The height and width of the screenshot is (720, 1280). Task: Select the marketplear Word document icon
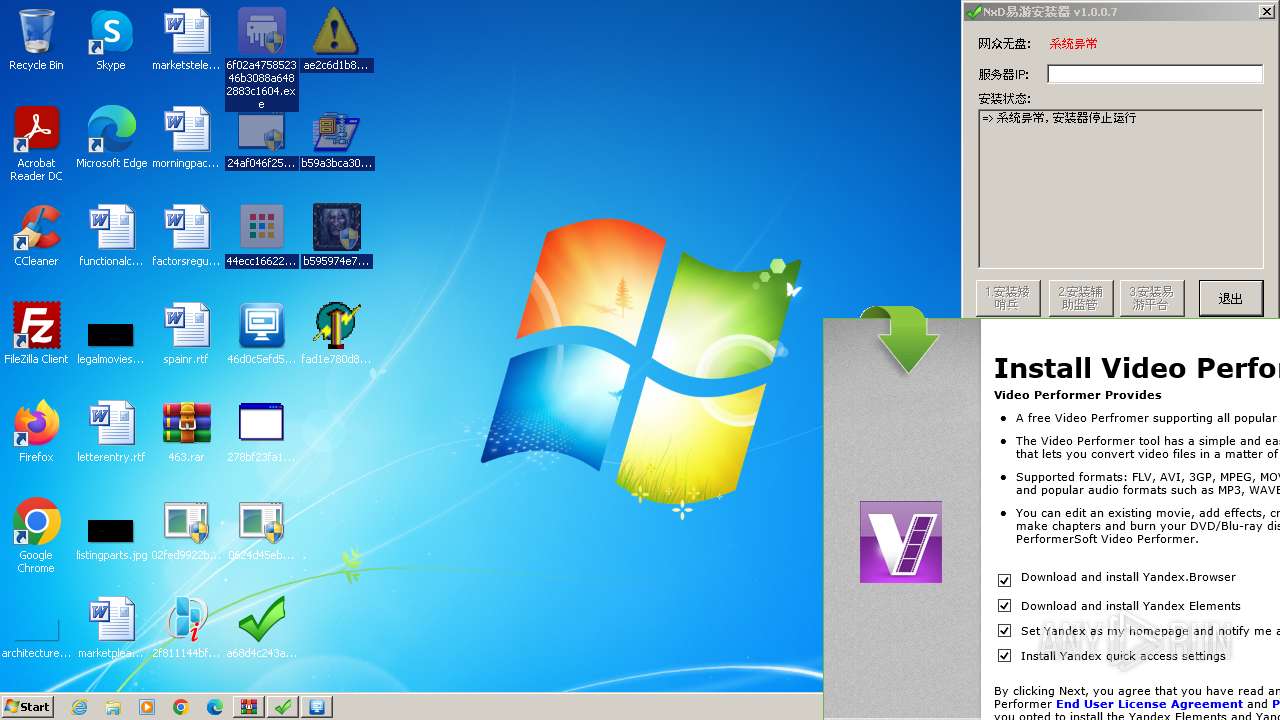(111, 628)
